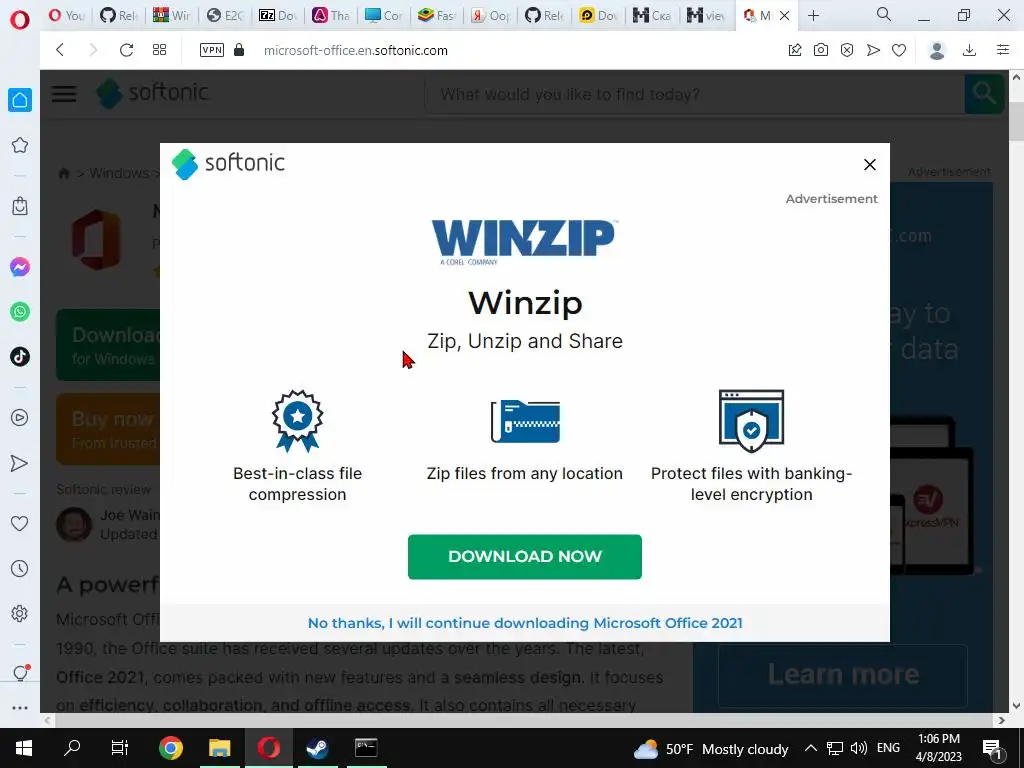Viewport: 1024px width, 768px height.
Task: Switch to the YouTube 'You' tab
Action: [67, 16]
